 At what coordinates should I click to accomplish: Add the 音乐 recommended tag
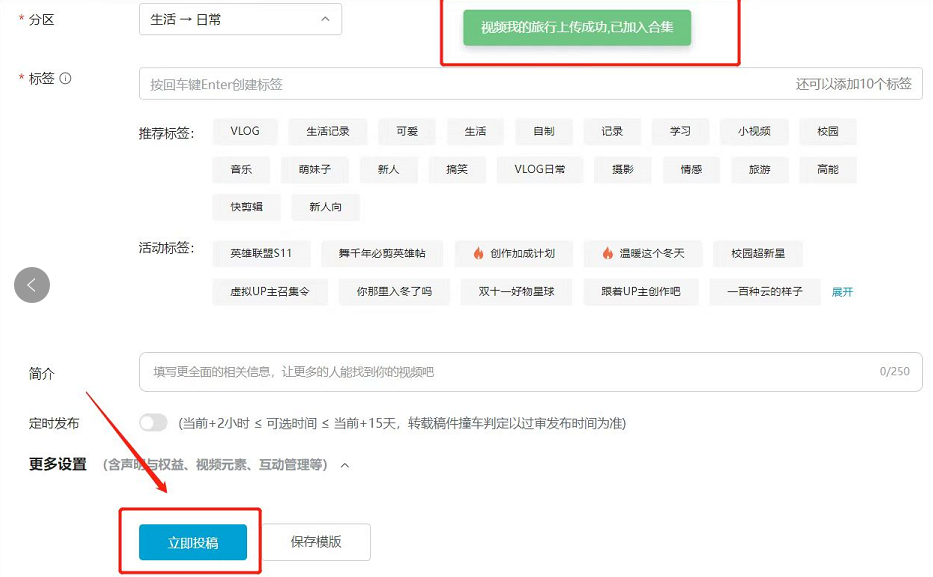point(240,169)
